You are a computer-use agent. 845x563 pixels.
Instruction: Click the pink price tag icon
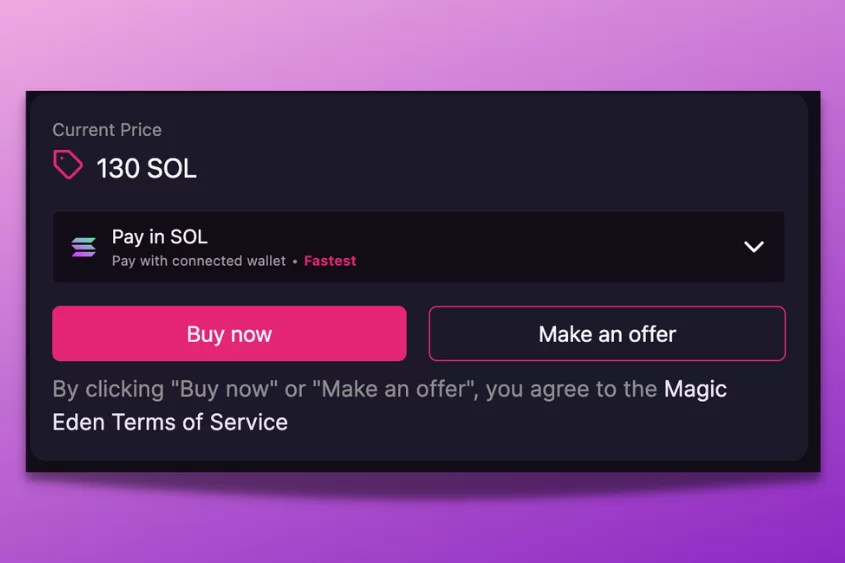pos(67,165)
